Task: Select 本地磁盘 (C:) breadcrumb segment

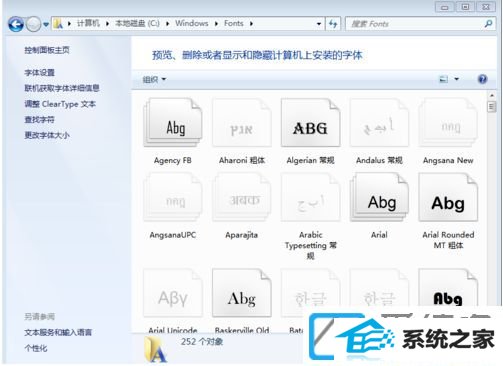Action: 137,23
